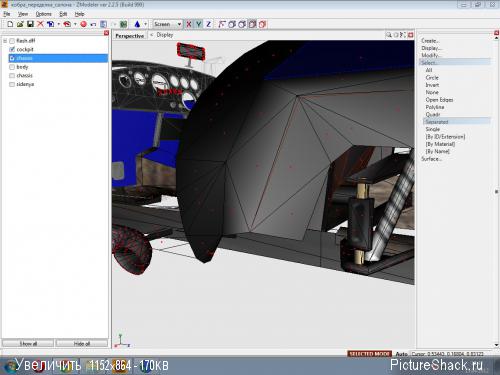The width and height of the screenshot is (500, 375).
Task: Open the Screen coordinate system dropdown
Action: pyautogui.click(x=167, y=24)
